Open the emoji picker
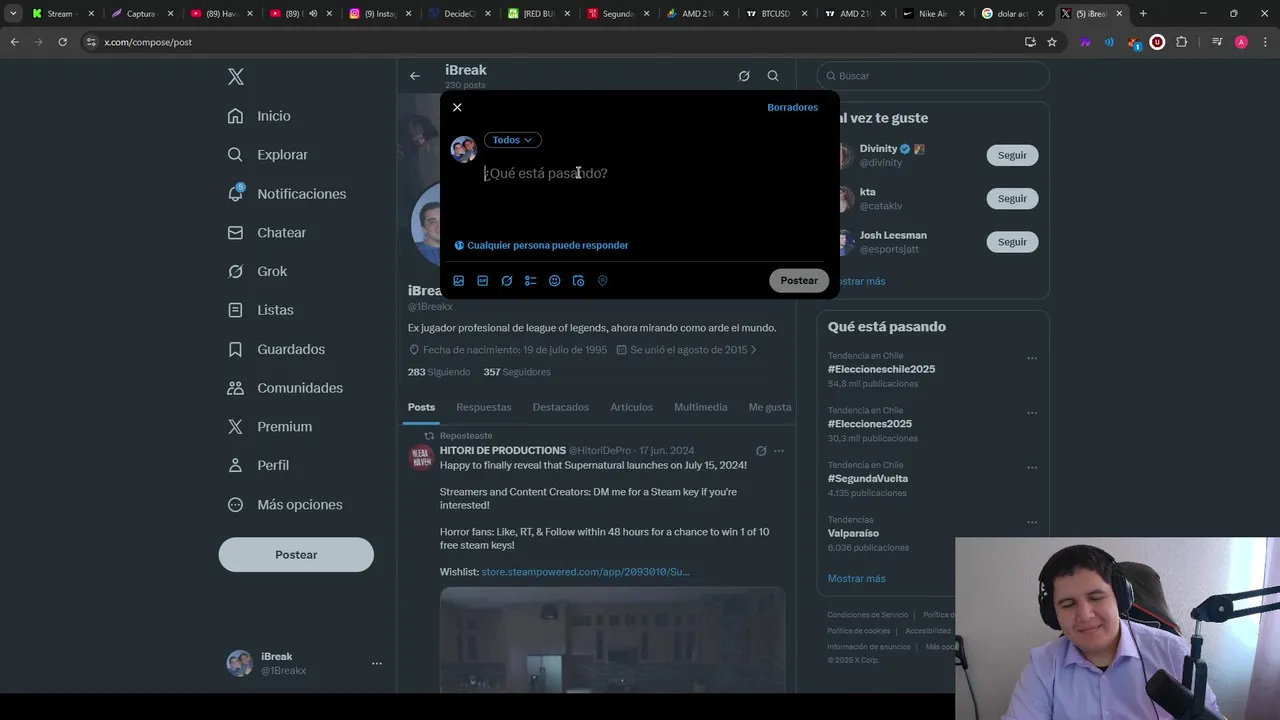Image resolution: width=1280 pixels, height=720 pixels. (555, 281)
